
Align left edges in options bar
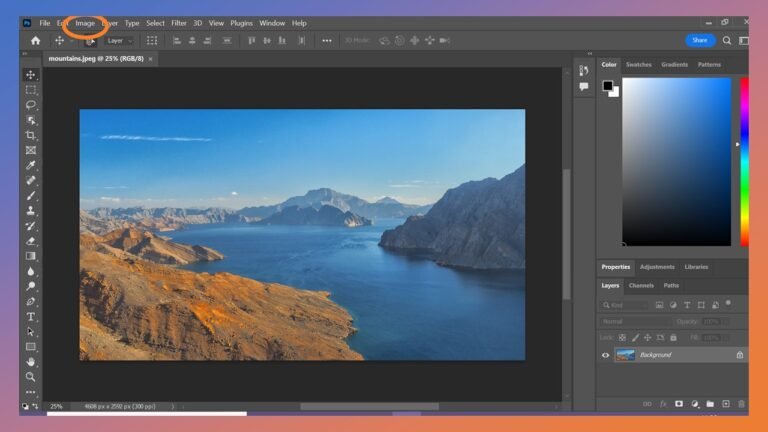coord(177,41)
